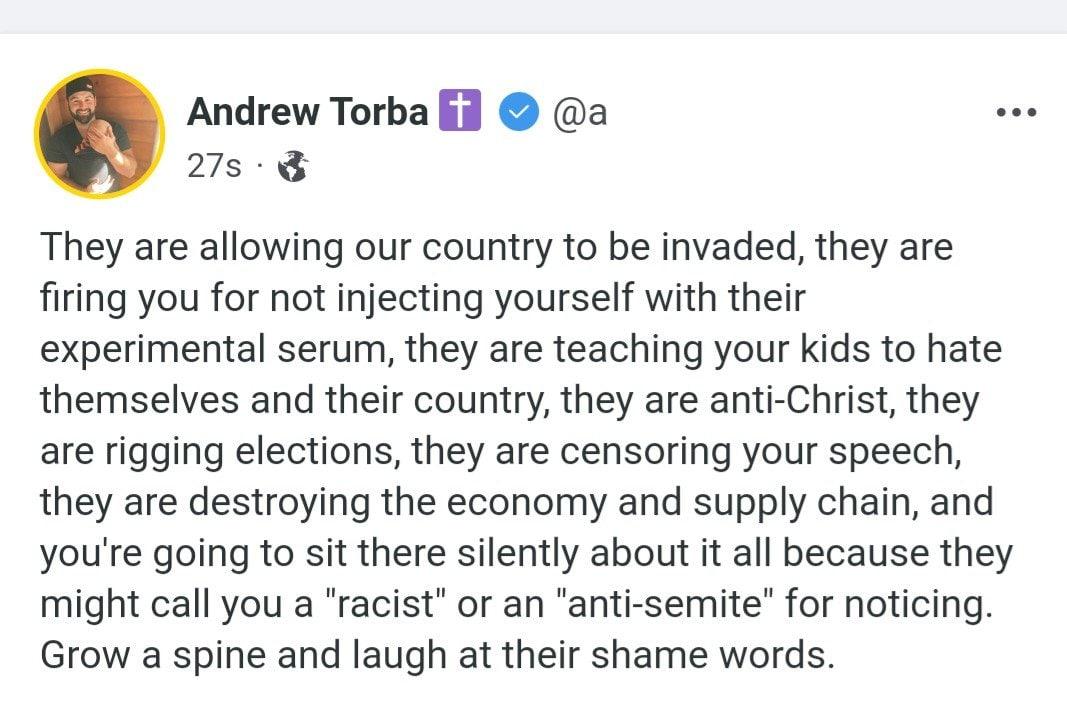The width and height of the screenshot is (1067, 716).
Task: Click the @a username handle
Action: tap(580, 112)
